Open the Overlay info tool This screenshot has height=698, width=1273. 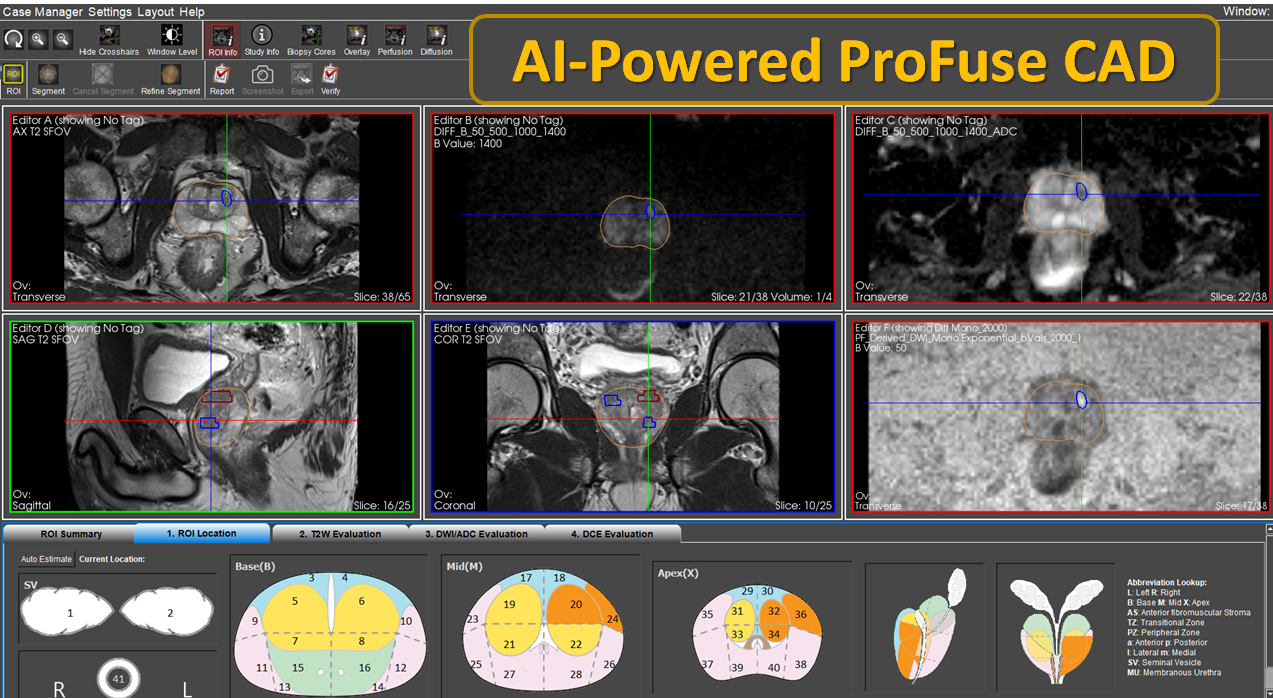coord(357,40)
